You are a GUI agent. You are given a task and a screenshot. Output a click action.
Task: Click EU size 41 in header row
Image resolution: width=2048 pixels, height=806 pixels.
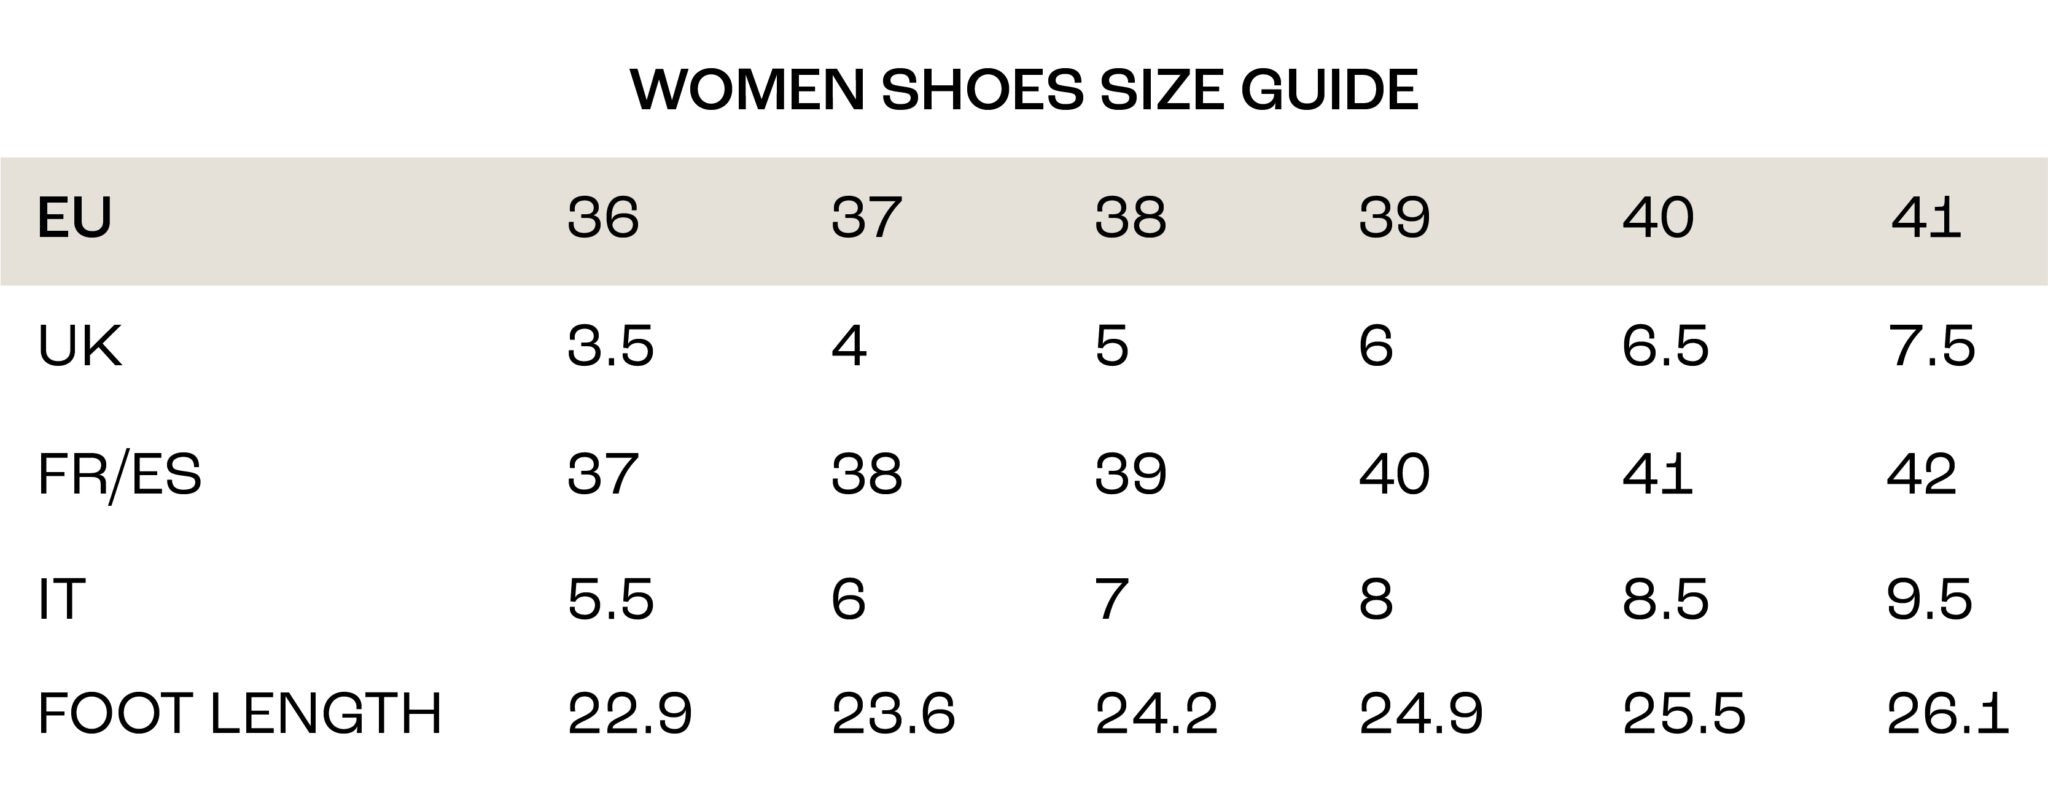1926,218
